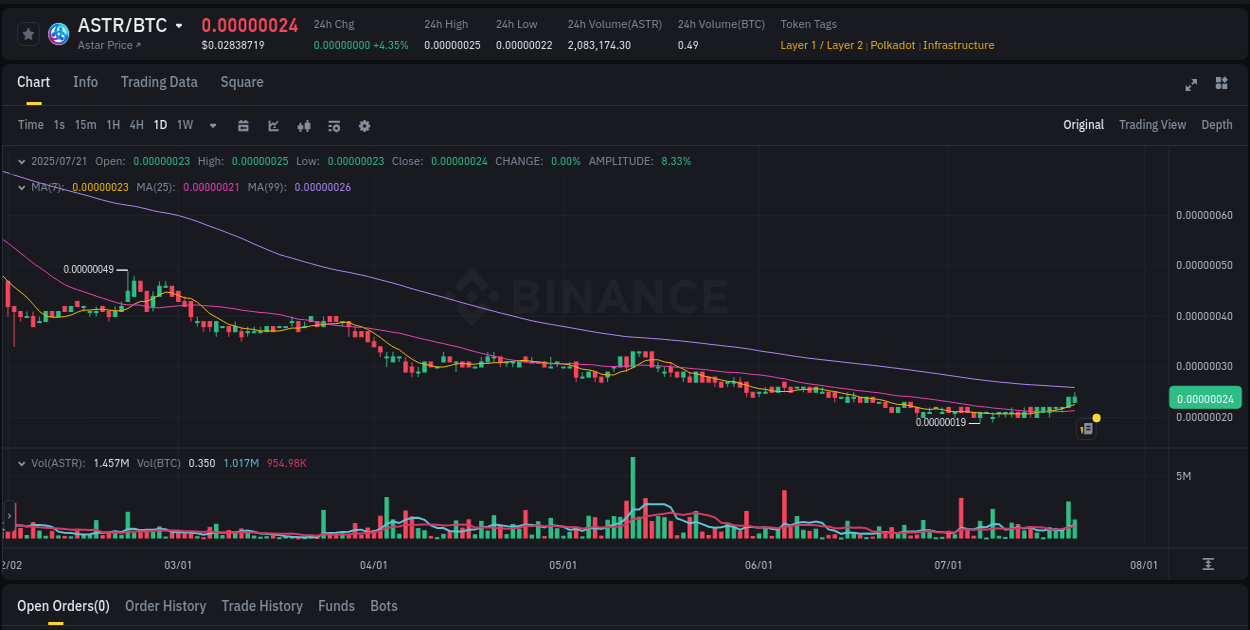Expand chart to fullscreen view
This screenshot has width=1250, height=630.
1190,85
